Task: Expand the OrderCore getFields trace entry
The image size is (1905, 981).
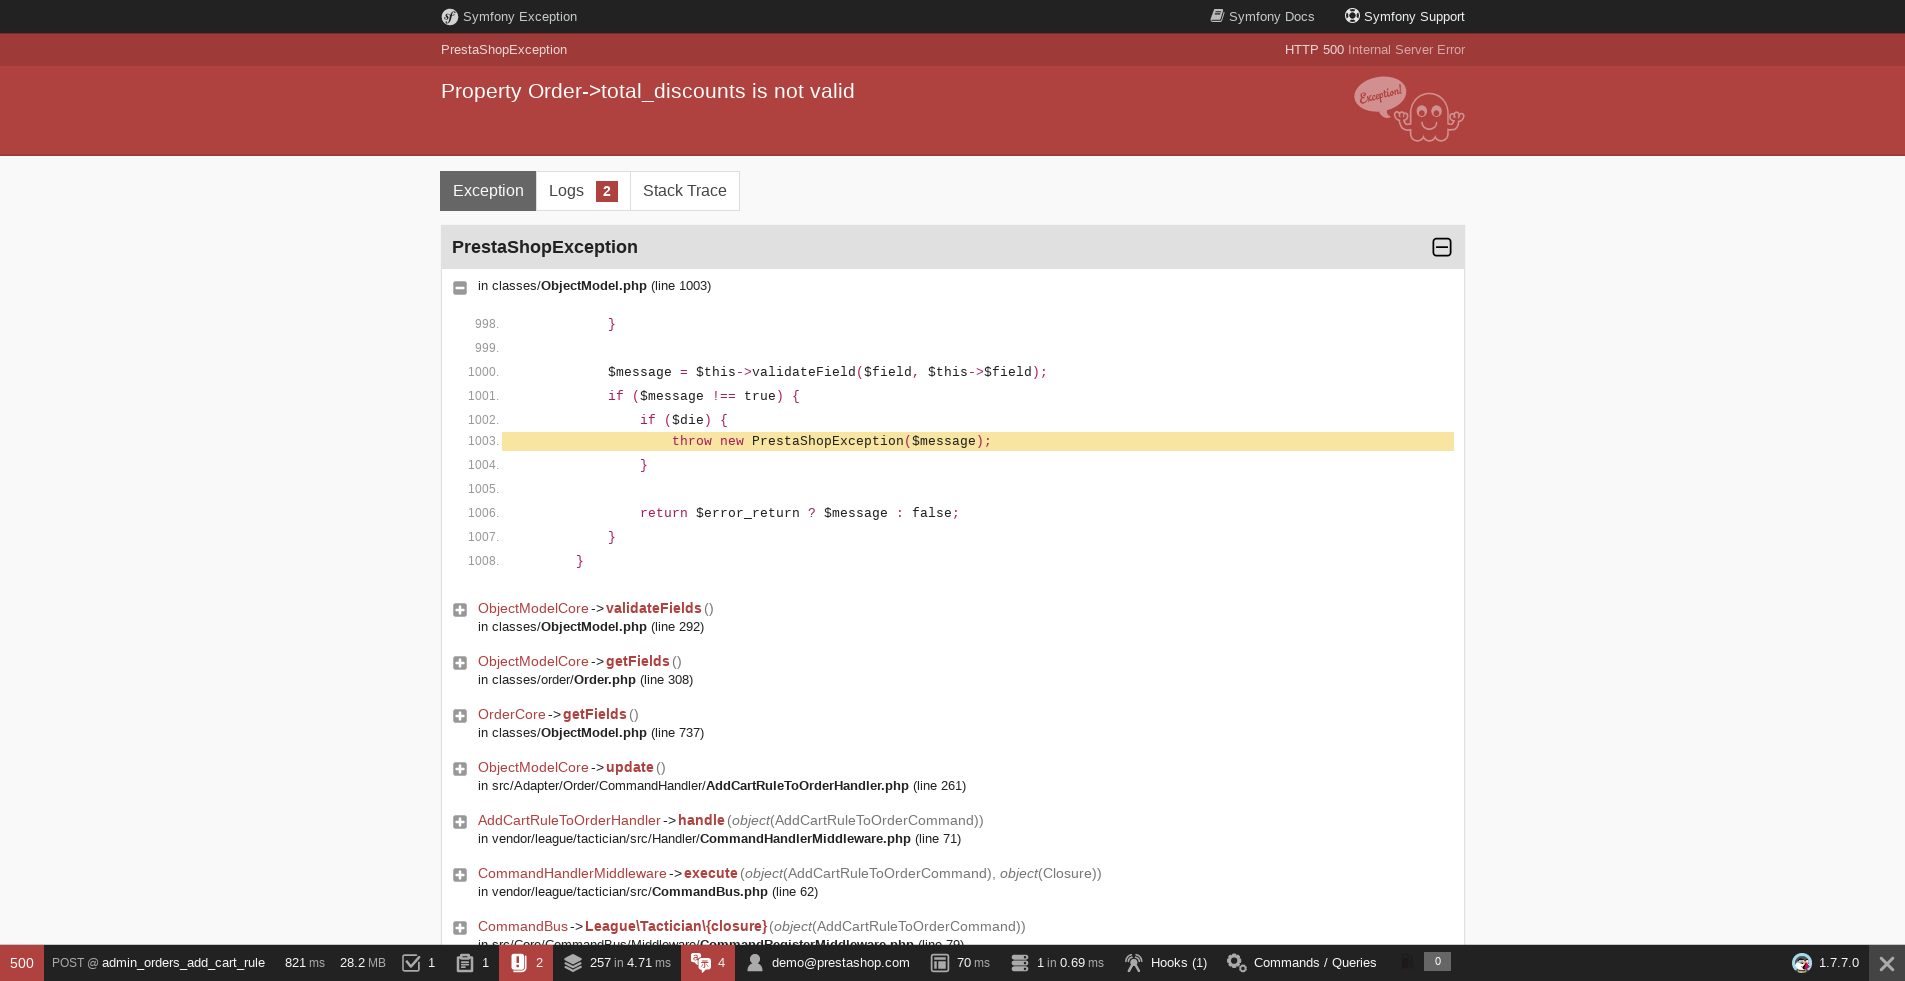Action: [x=460, y=716]
